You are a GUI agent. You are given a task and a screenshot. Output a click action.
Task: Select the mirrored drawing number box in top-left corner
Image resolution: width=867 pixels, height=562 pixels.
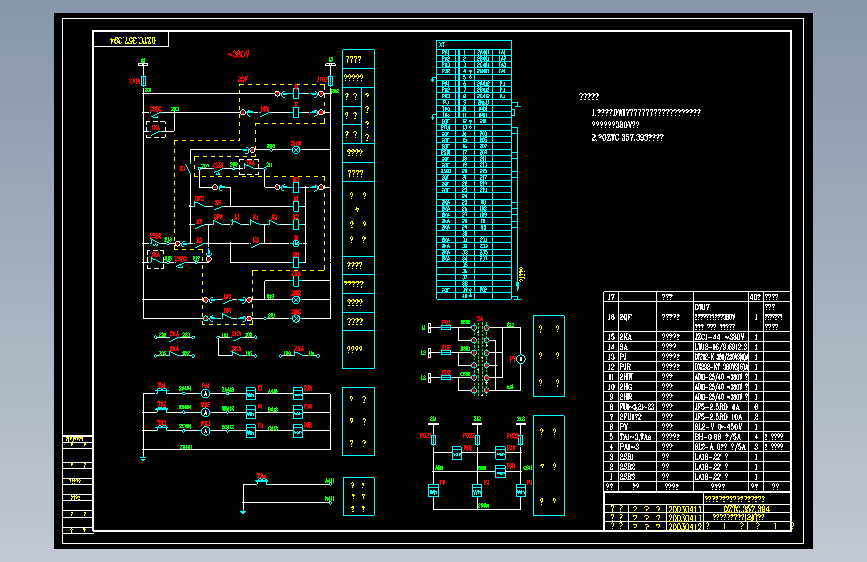pyautogui.click(x=131, y=40)
